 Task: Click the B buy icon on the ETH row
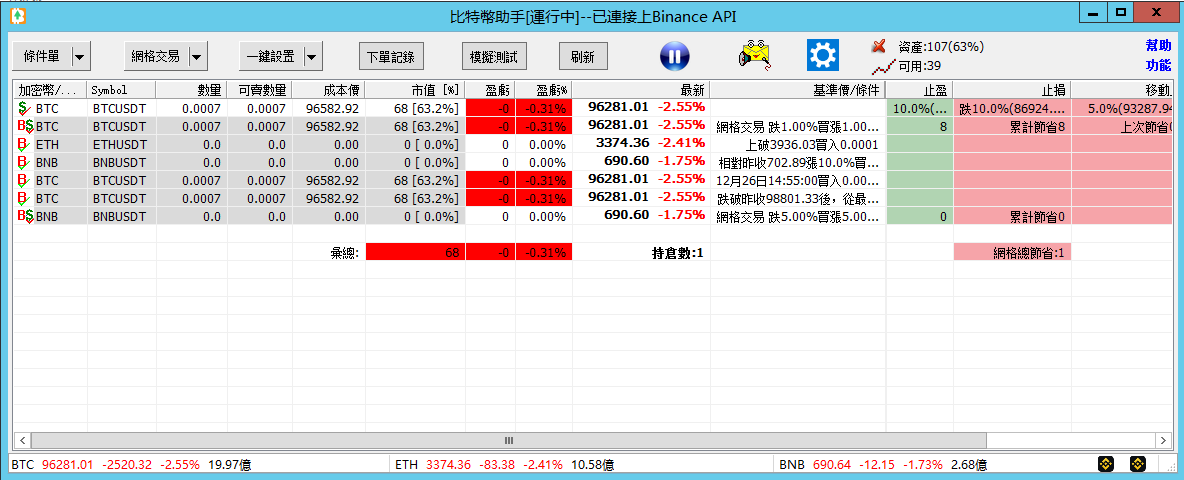pos(23,144)
